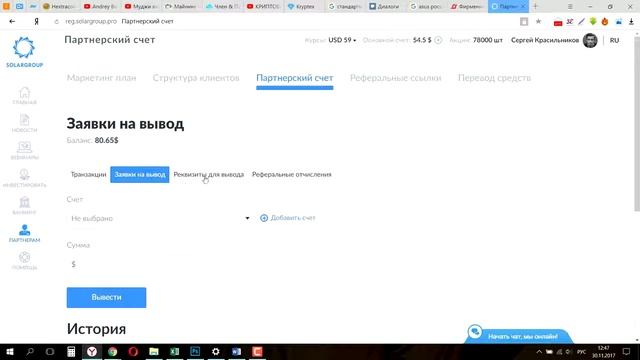Launch Calculator from the taskbar
The width and height of the screenshot is (640, 360).
pyautogui.click(x=71, y=351)
